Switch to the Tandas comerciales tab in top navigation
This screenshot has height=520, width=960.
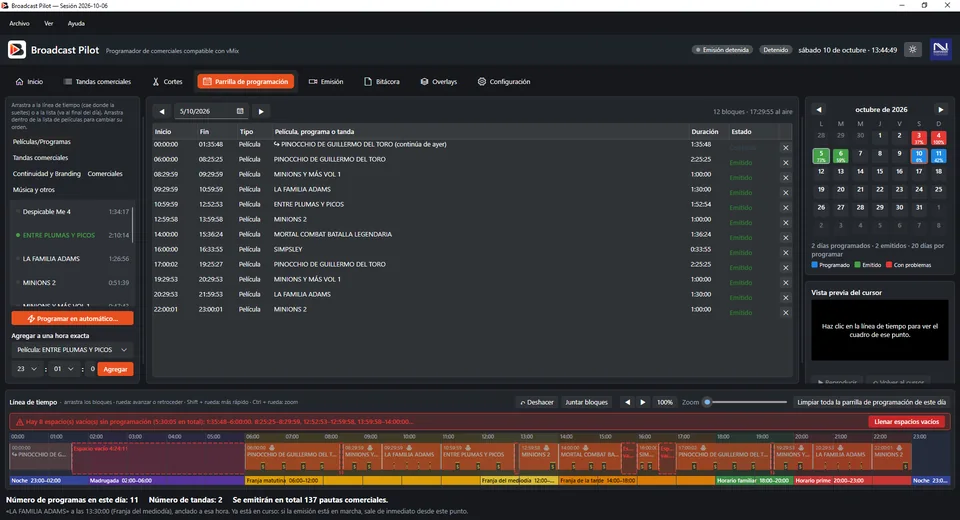coord(97,81)
